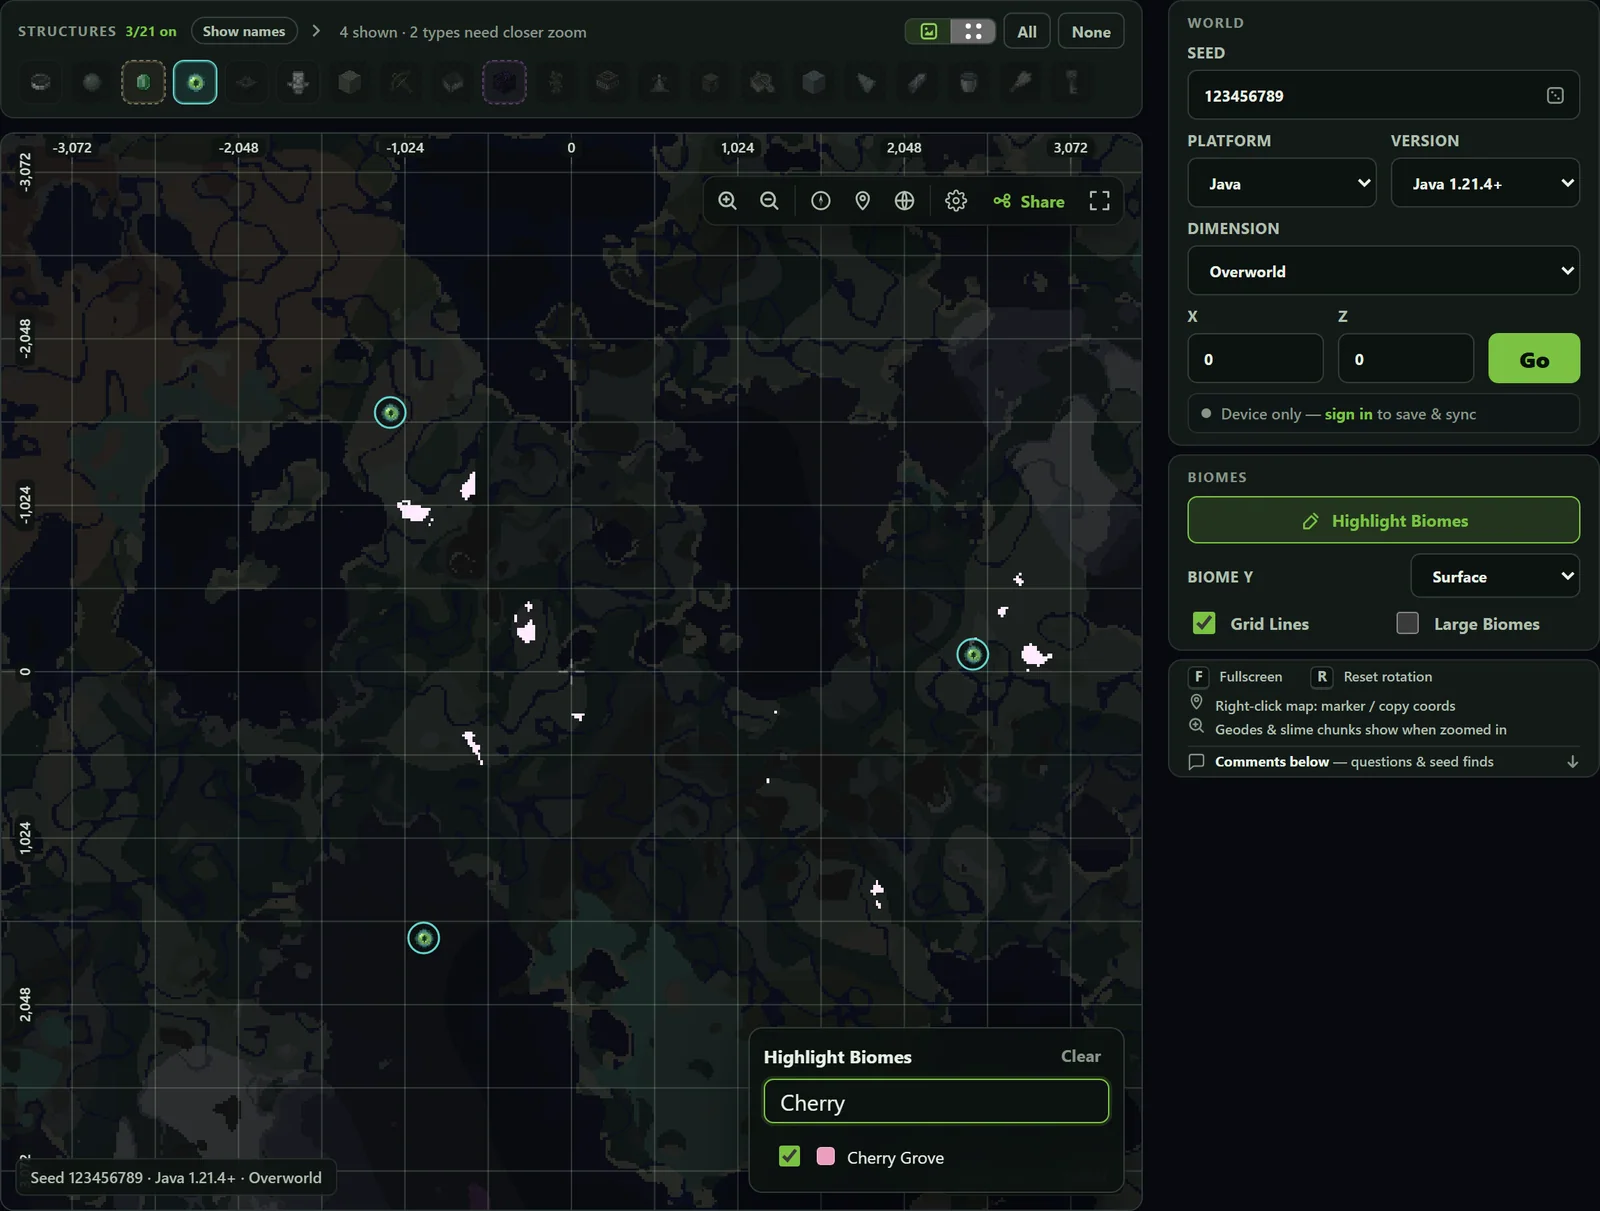The width and height of the screenshot is (1600, 1211).
Task: Toggle the emerald village structure icon
Action: [x=143, y=82]
